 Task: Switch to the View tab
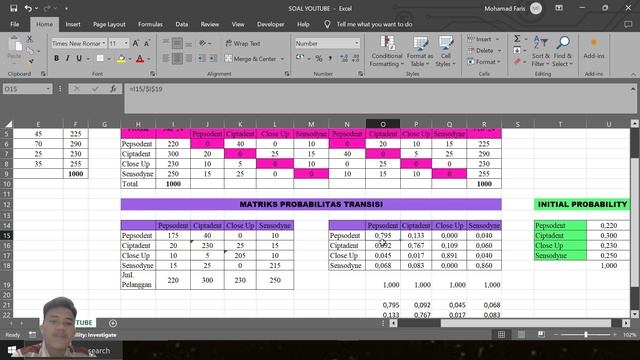(238, 24)
